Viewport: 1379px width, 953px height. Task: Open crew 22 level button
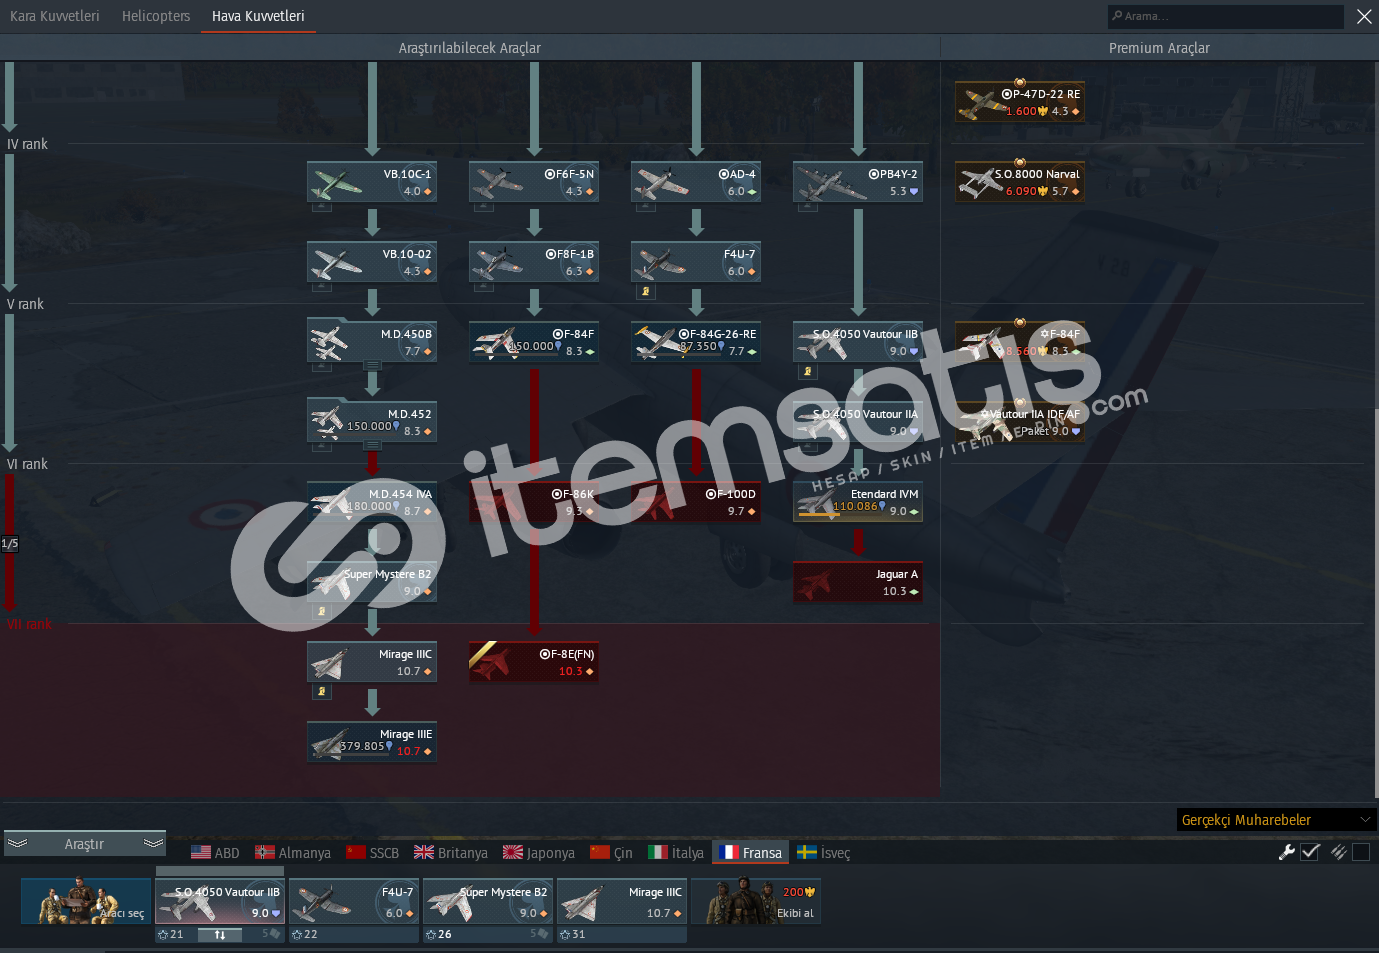(x=304, y=934)
